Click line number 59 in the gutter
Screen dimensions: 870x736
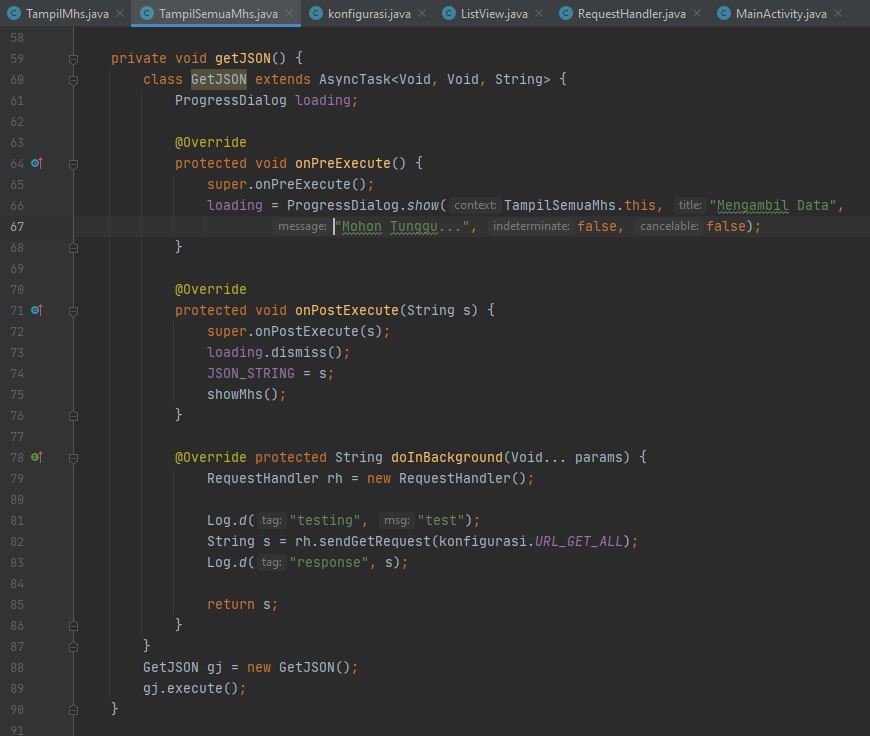(17, 59)
